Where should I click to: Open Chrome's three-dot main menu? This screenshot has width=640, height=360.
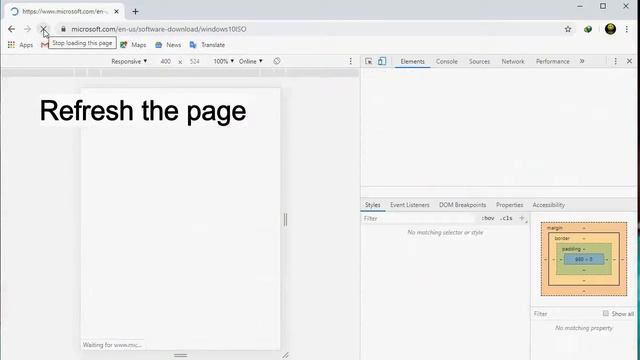627,29
